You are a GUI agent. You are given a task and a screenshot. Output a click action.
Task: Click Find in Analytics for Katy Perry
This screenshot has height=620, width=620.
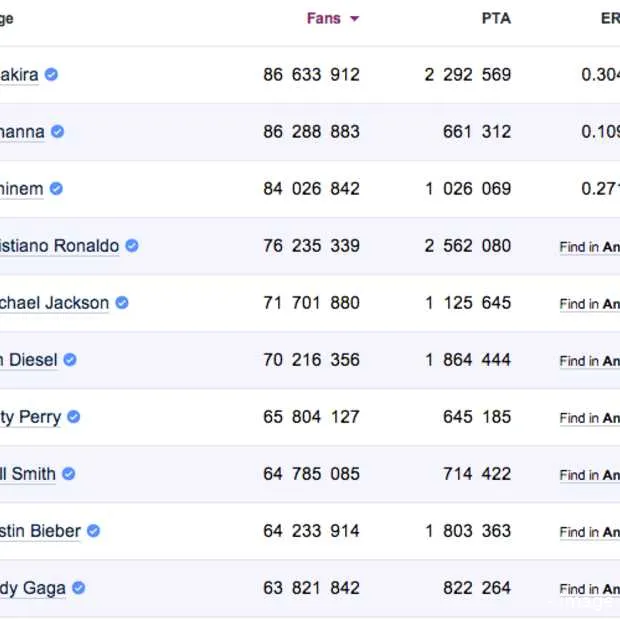point(590,418)
